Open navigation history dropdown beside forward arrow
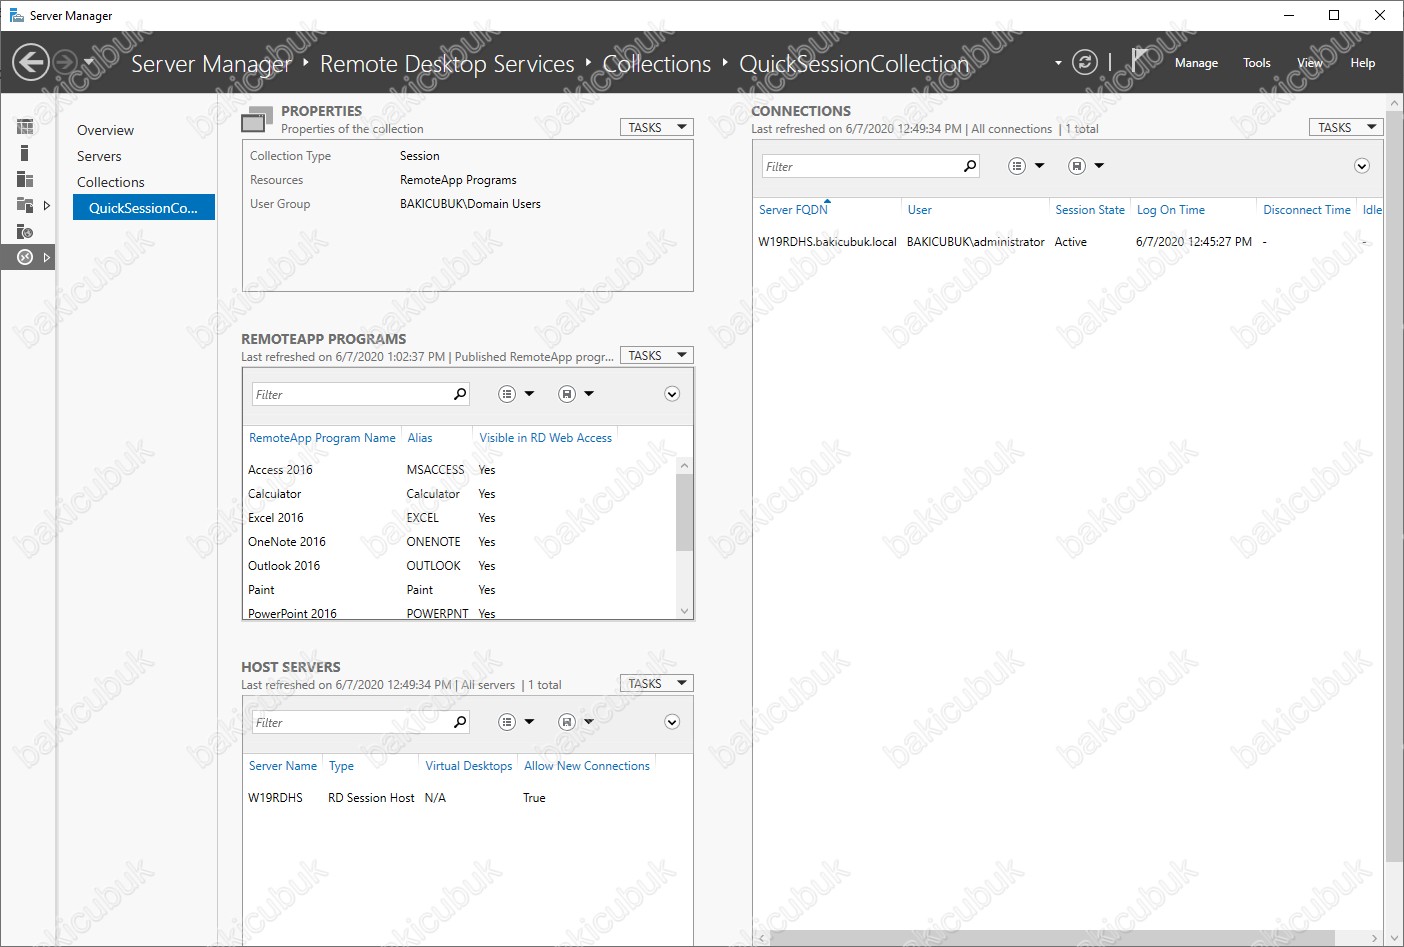 [88, 62]
